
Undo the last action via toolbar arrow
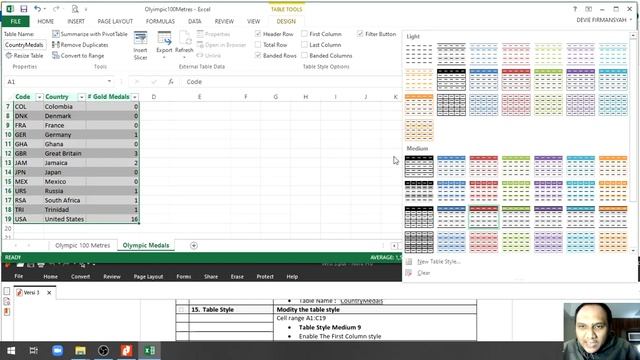38,9
